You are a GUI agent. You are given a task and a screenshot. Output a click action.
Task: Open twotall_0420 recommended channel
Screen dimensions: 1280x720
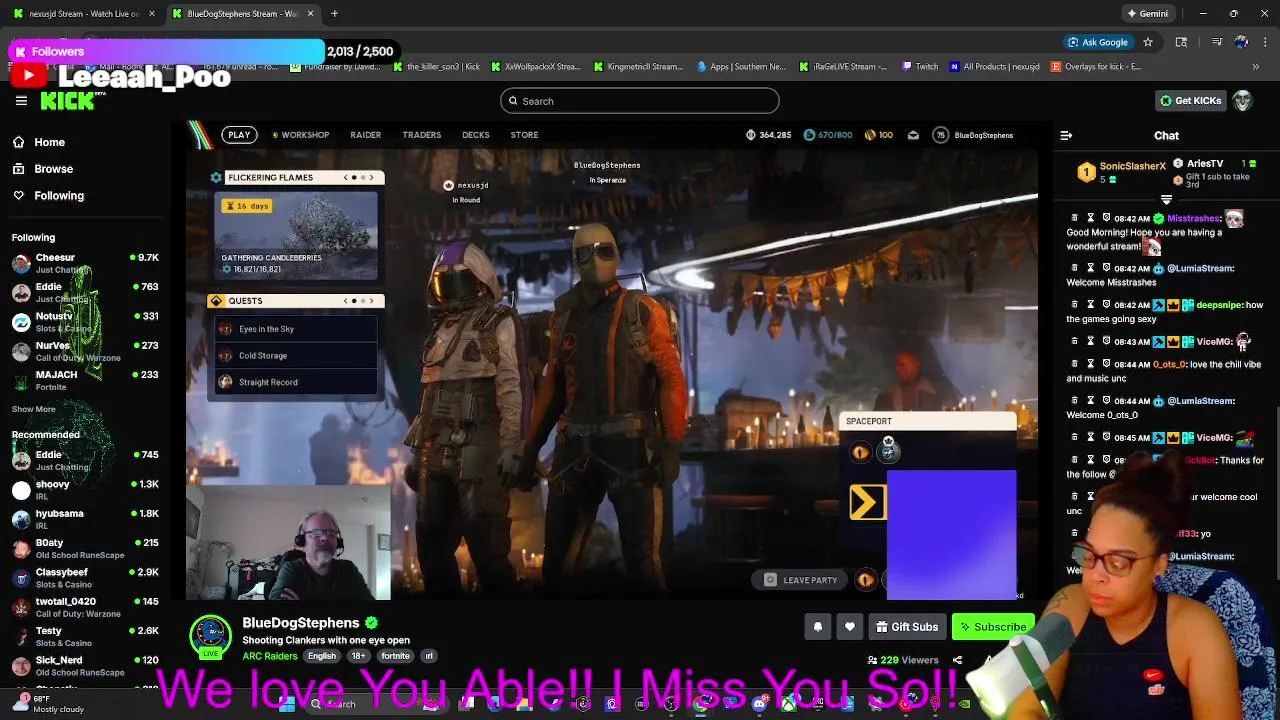(85, 607)
